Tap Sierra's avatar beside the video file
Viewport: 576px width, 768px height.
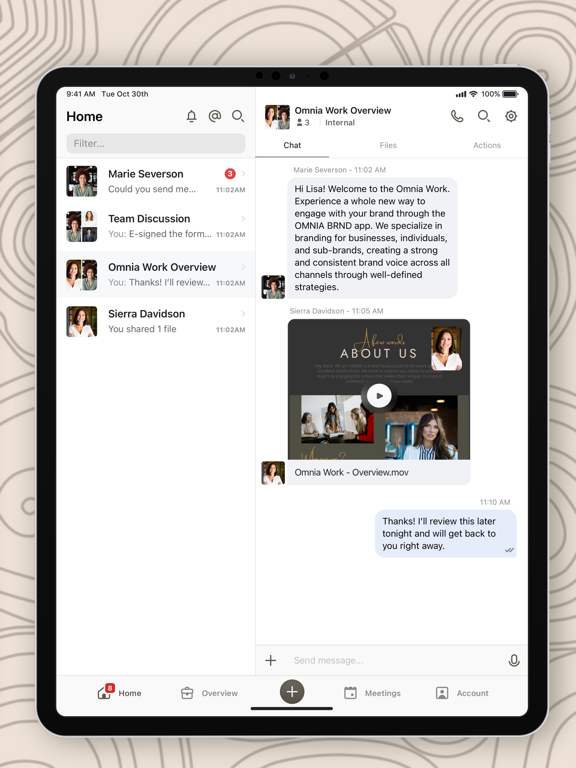click(273, 473)
